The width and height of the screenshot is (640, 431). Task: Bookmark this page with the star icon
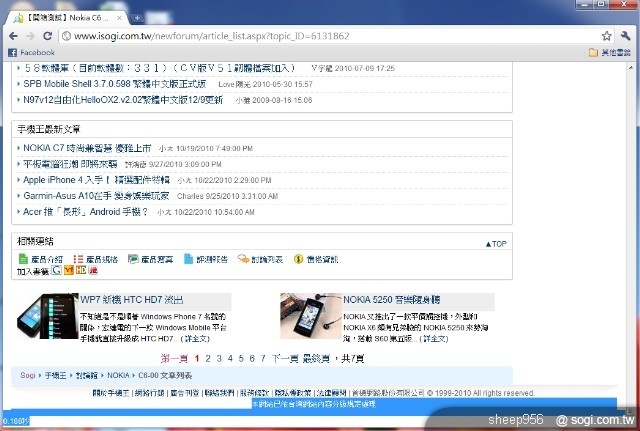click(x=606, y=35)
